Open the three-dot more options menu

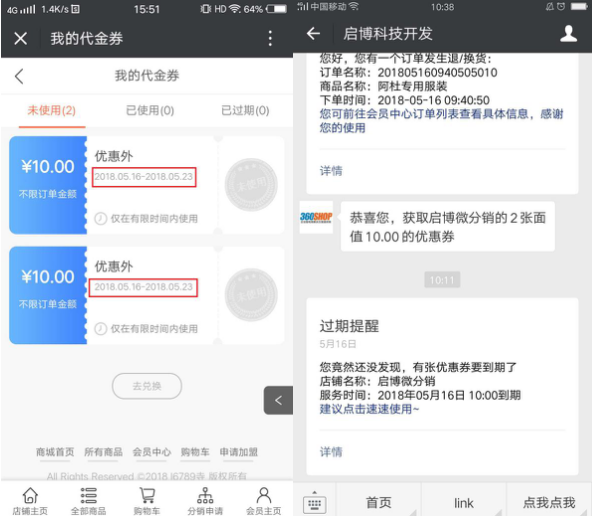(x=270, y=38)
